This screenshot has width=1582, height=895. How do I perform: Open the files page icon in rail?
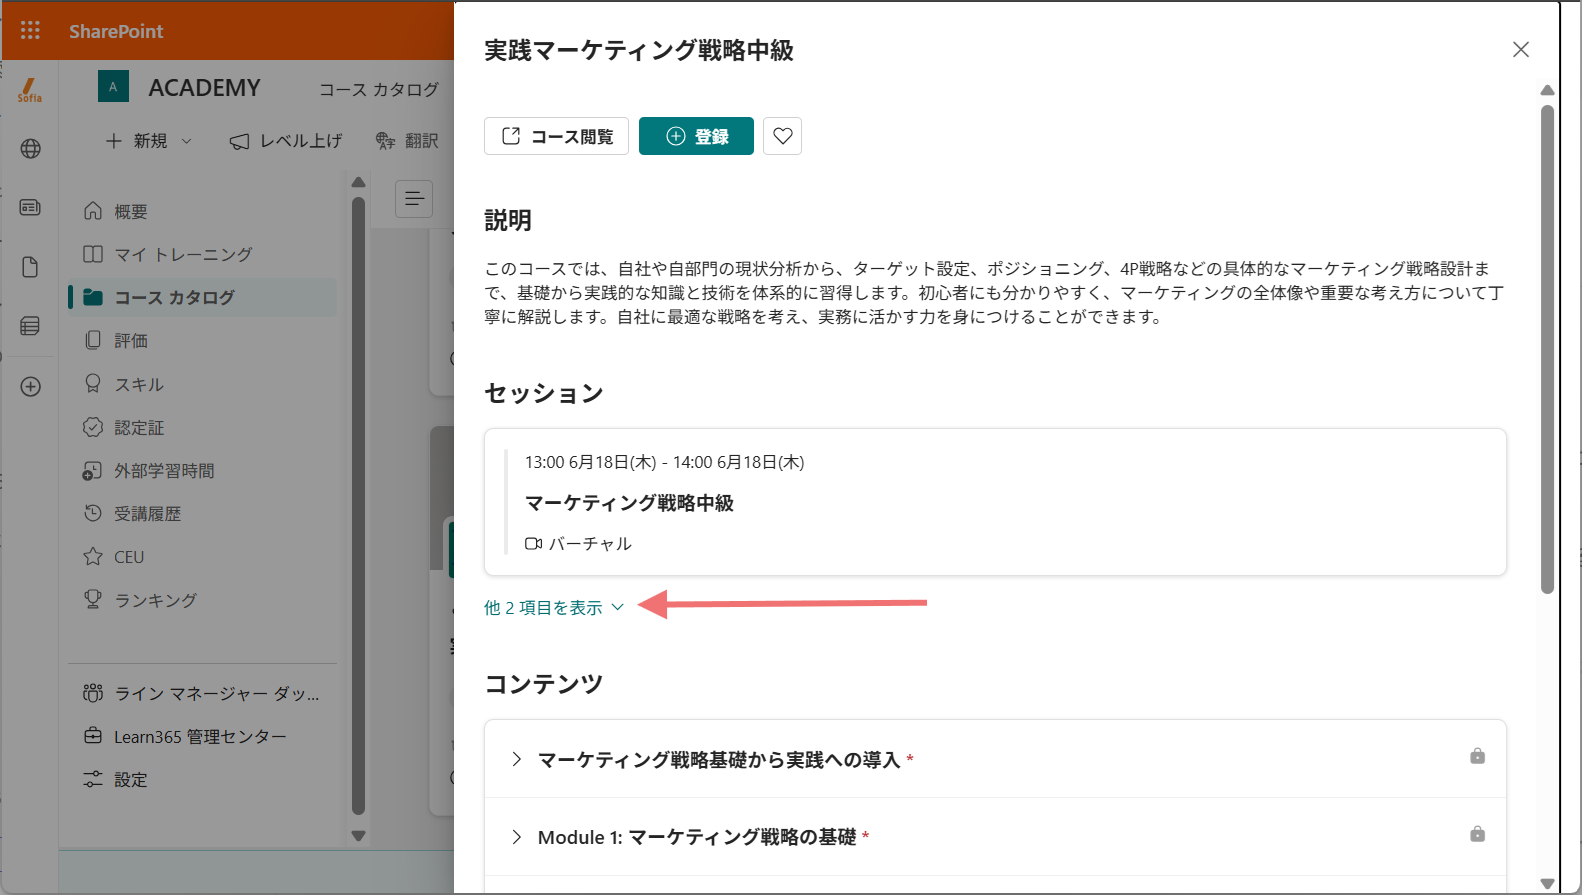pos(30,267)
